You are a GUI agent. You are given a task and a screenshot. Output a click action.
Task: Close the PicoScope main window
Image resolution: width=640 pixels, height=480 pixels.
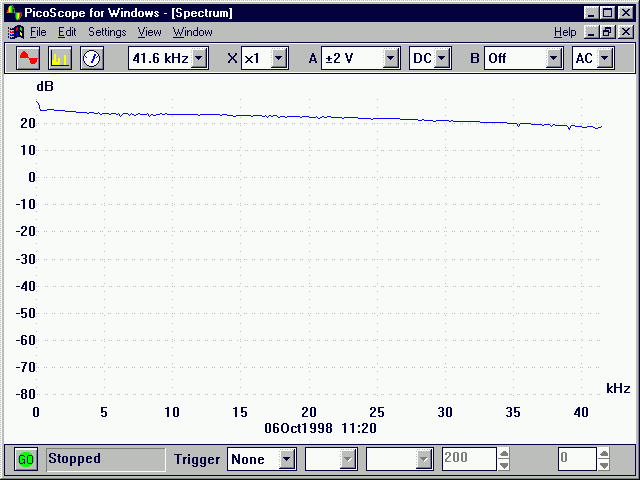click(x=626, y=13)
